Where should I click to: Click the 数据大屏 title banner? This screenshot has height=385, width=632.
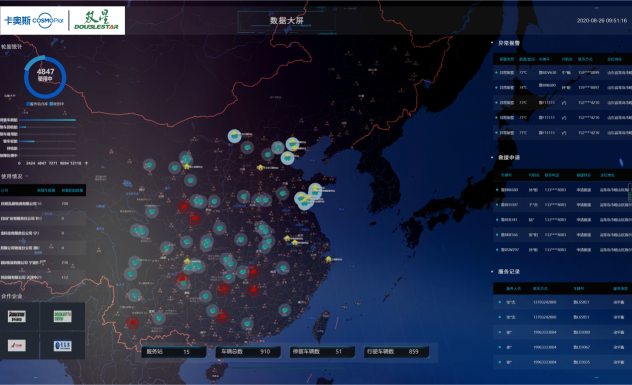click(x=287, y=21)
